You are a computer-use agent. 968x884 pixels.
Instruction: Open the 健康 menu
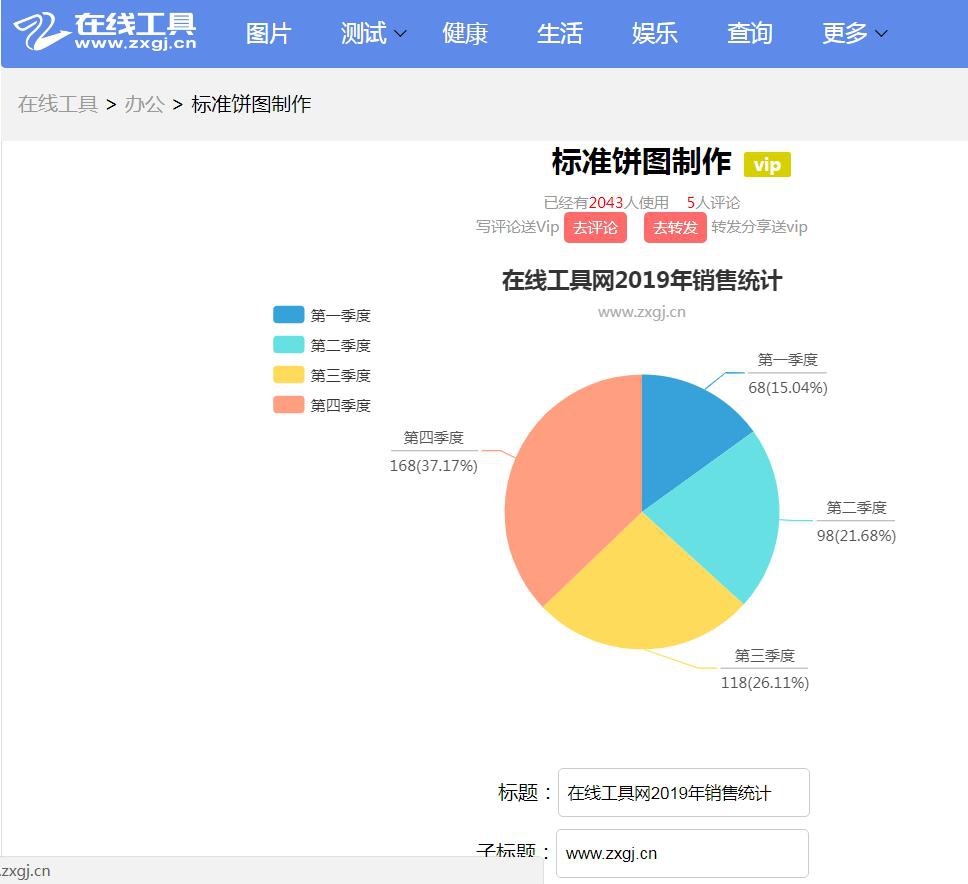(x=465, y=34)
